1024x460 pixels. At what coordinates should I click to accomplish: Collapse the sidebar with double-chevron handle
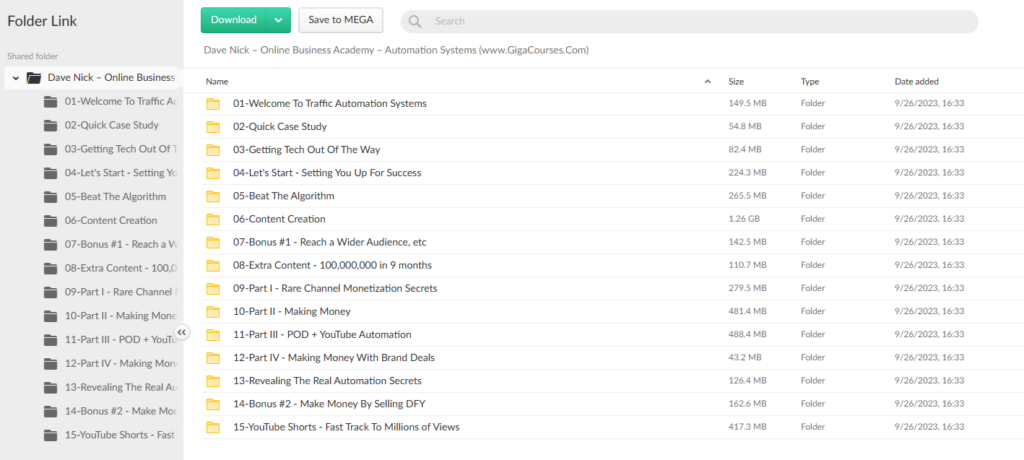click(x=182, y=333)
